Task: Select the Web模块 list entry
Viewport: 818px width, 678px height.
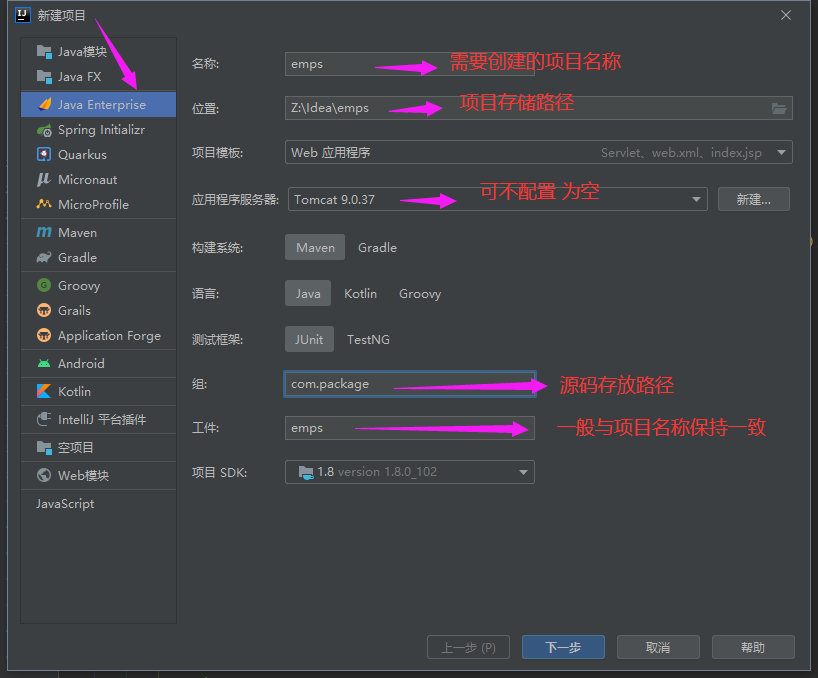Action: pos(99,475)
